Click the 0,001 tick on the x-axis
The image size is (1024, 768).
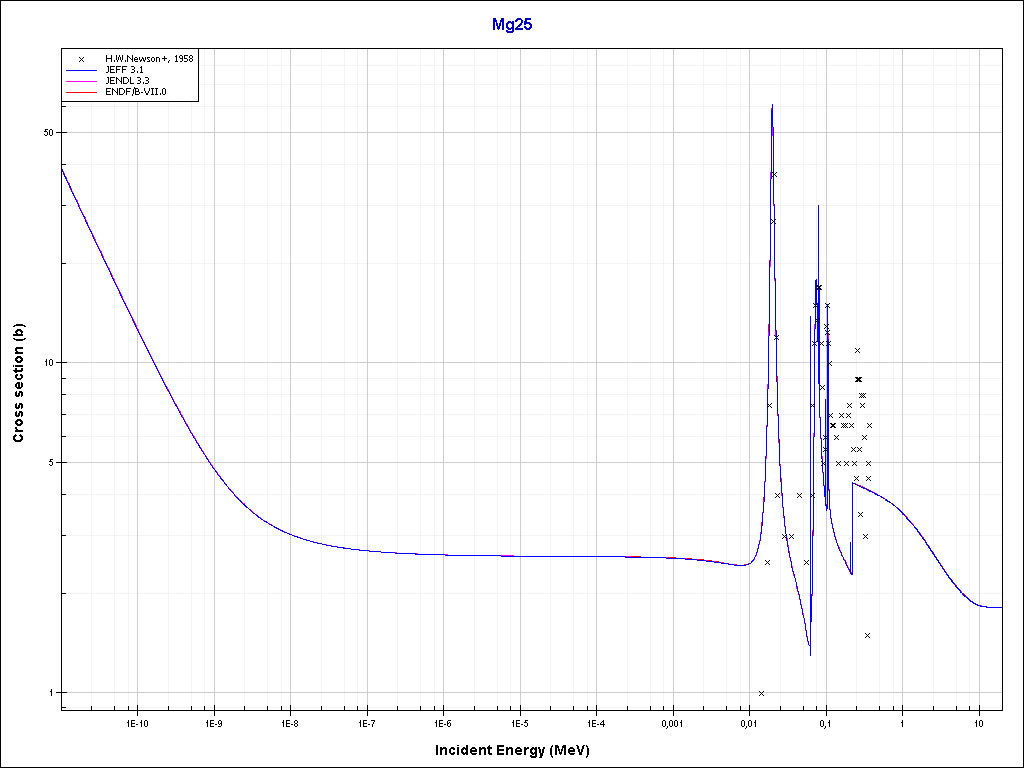coord(672,723)
